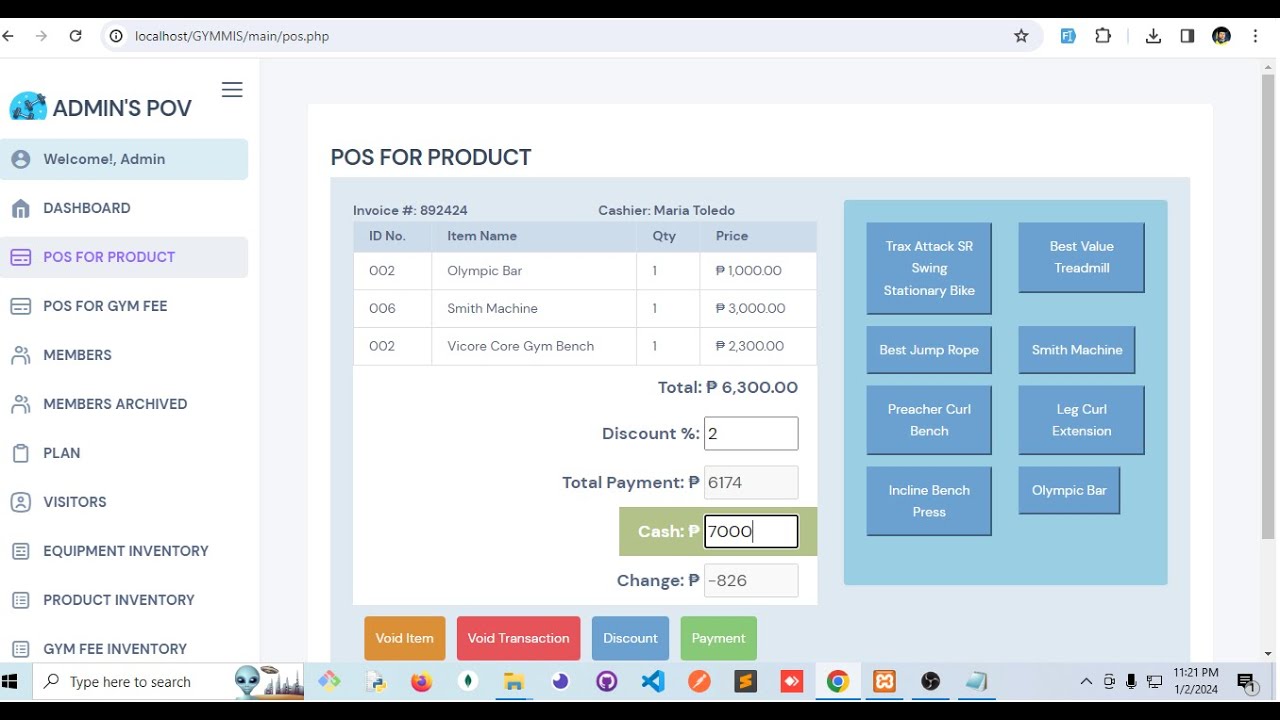Click the Equipment Inventory list icon
The image size is (1280, 720).
click(20, 551)
